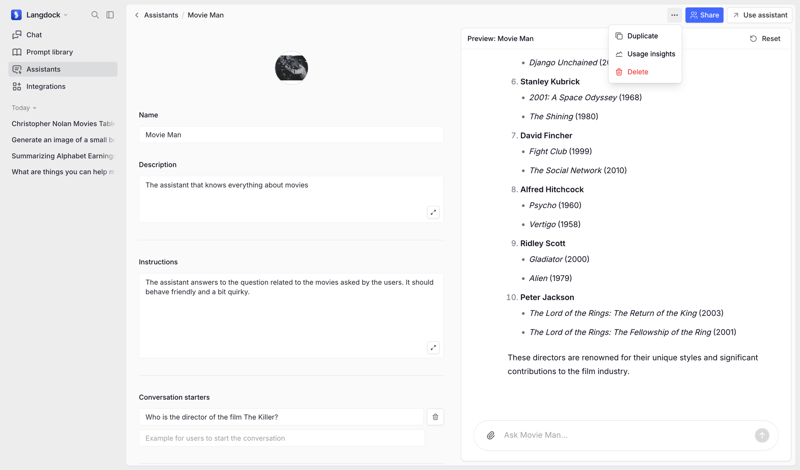Click the Use assistant button

pyautogui.click(x=760, y=15)
